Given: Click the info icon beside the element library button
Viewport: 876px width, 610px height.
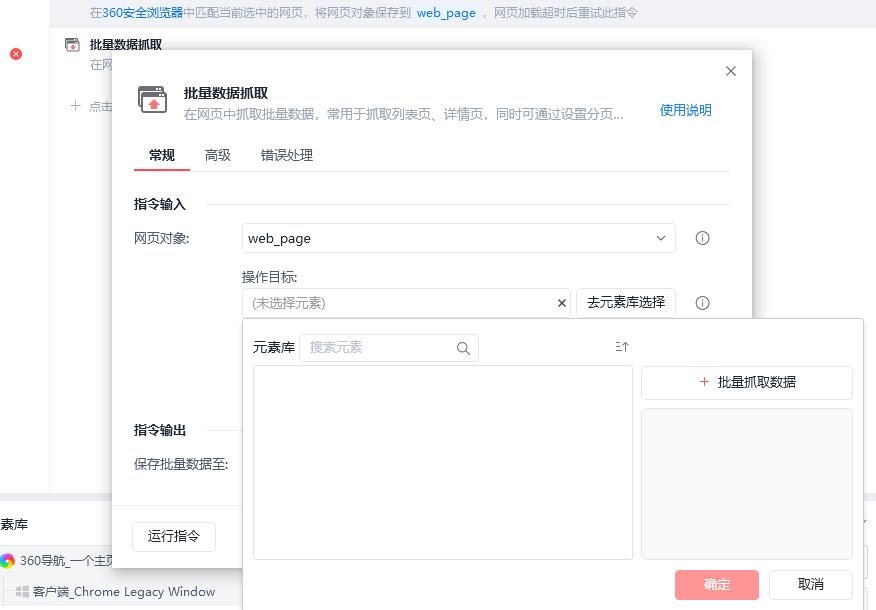Looking at the screenshot, I should [x=702, y=303].
